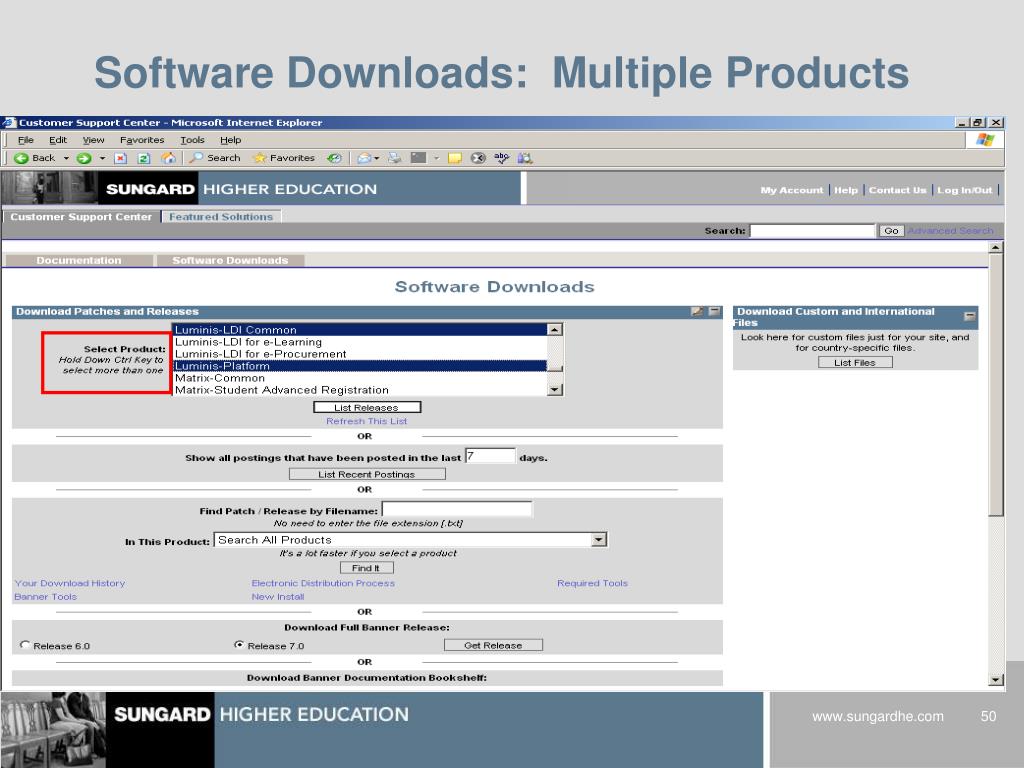Image resolution: width=1024 pixels, height=768 pixels.
Task: Open Electronic Distribution Process link
Action: coord(323,583)
